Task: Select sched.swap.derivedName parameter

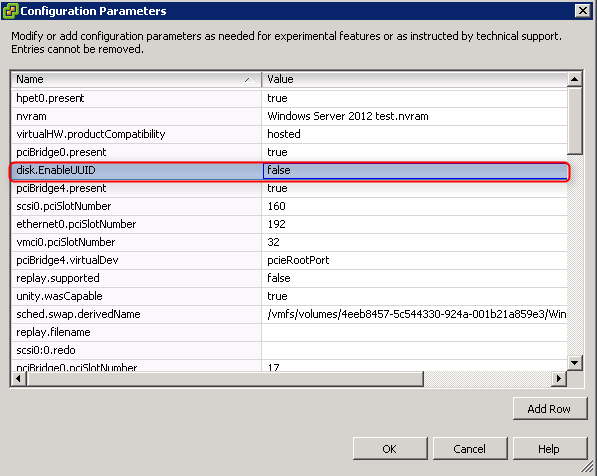Action: [x=136, y=314]
